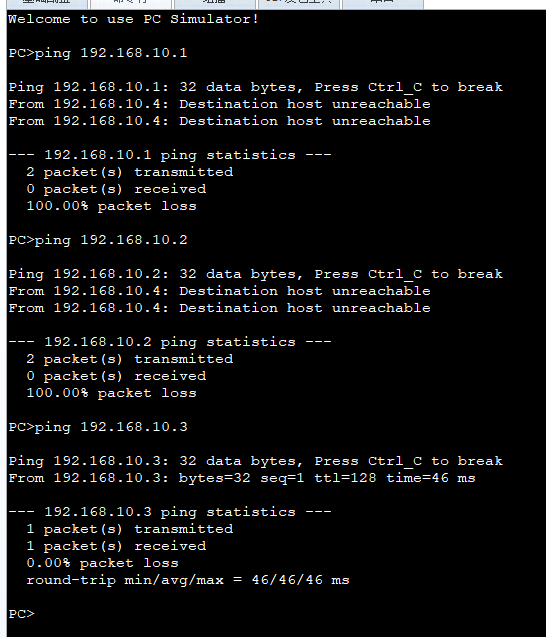Click the '1 packet(s) received' line
Screen dimensions: 546x637
click(x=116, y=546)
